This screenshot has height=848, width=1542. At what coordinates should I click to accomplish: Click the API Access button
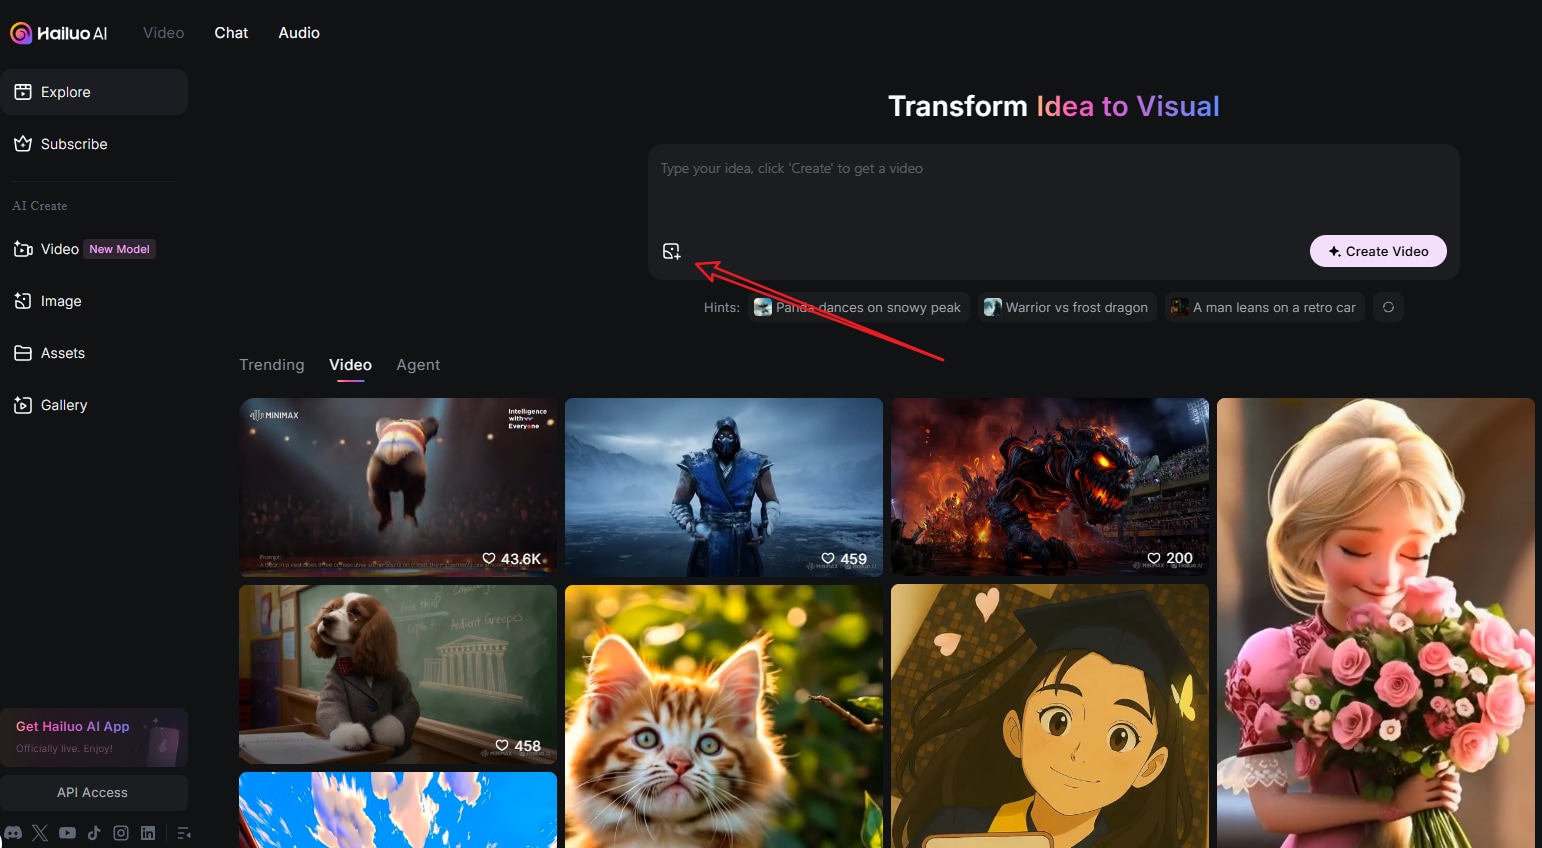94,792
